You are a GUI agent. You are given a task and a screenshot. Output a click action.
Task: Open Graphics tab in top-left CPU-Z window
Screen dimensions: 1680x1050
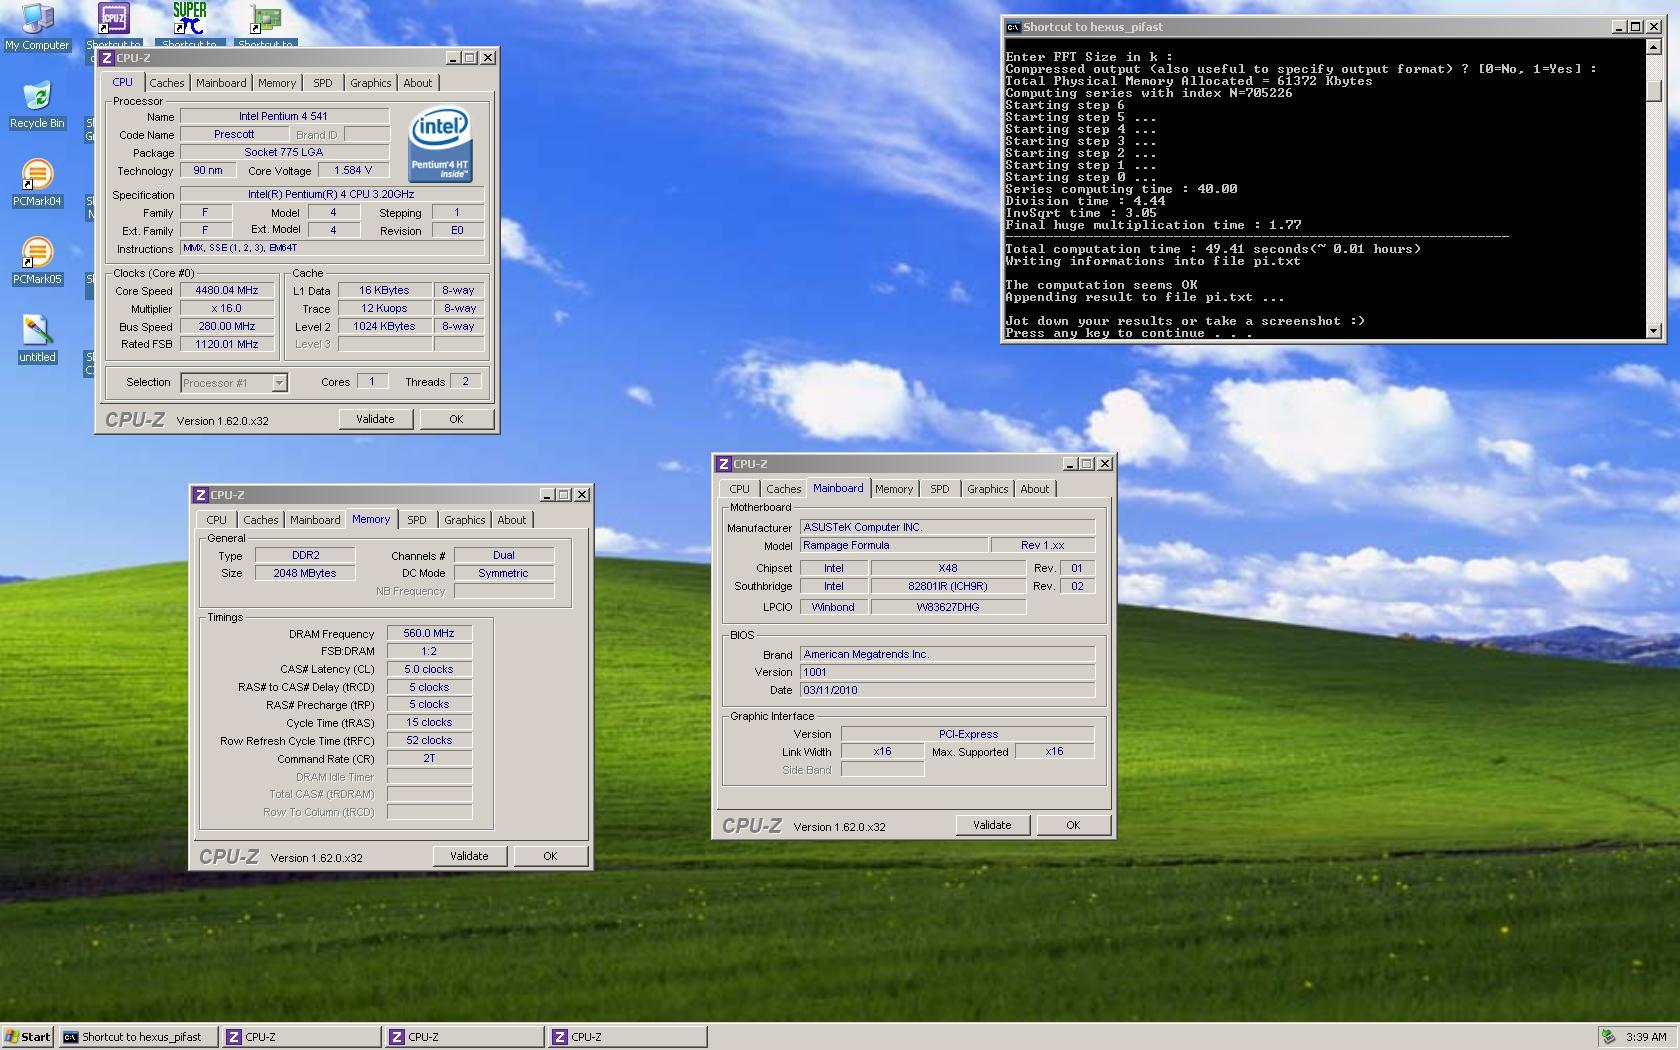tap(370, 83)
